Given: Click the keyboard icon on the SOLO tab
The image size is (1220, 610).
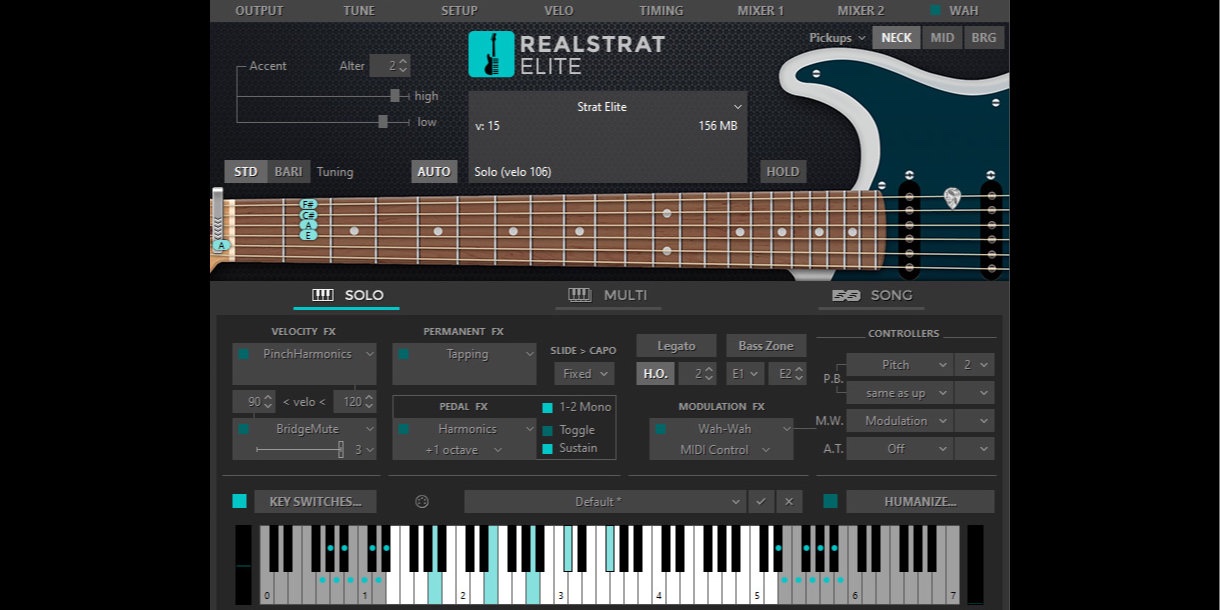Looking at the screenshot, I should pyautogui.click(x=322, y=294).
